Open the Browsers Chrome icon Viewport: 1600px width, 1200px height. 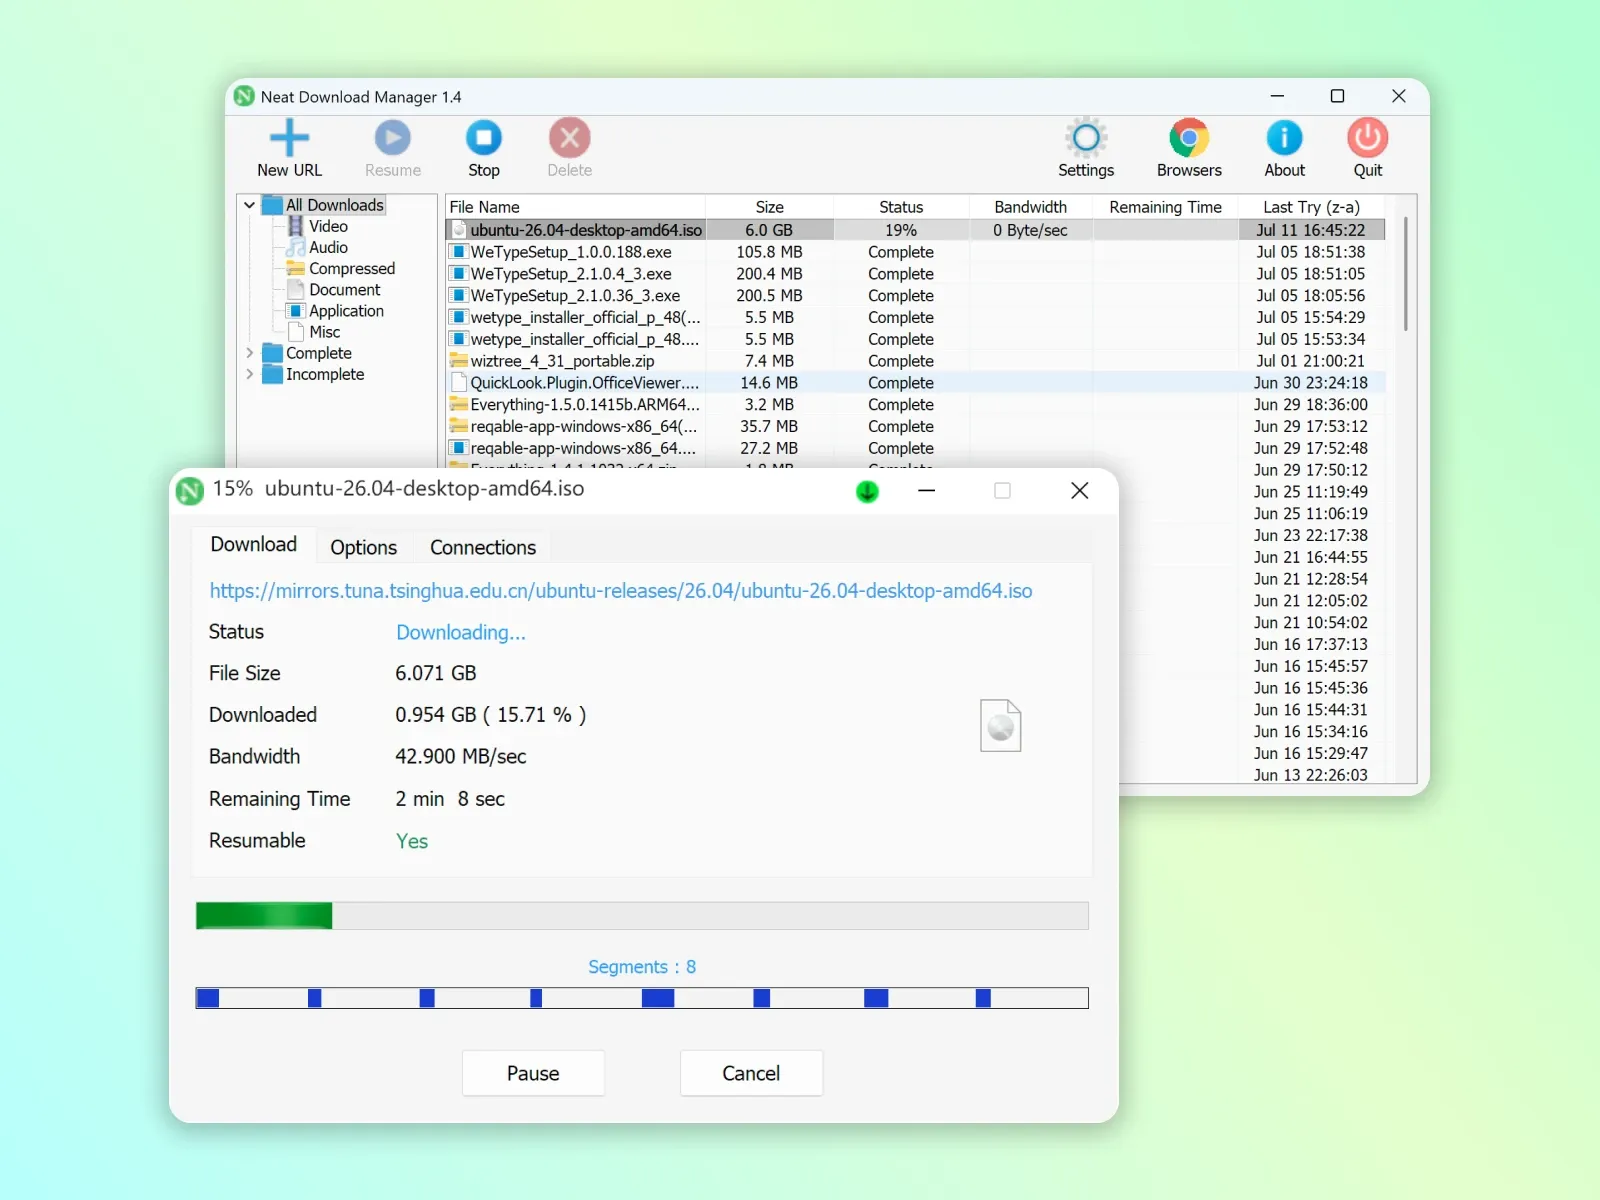point(1189,138)
